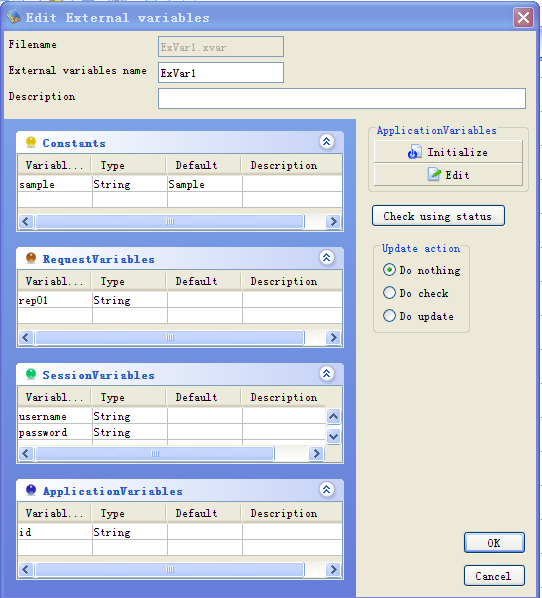Viewport: 542px width, 598px height.
Task: Click the Check using status button
Action: [x=438, y=216]
